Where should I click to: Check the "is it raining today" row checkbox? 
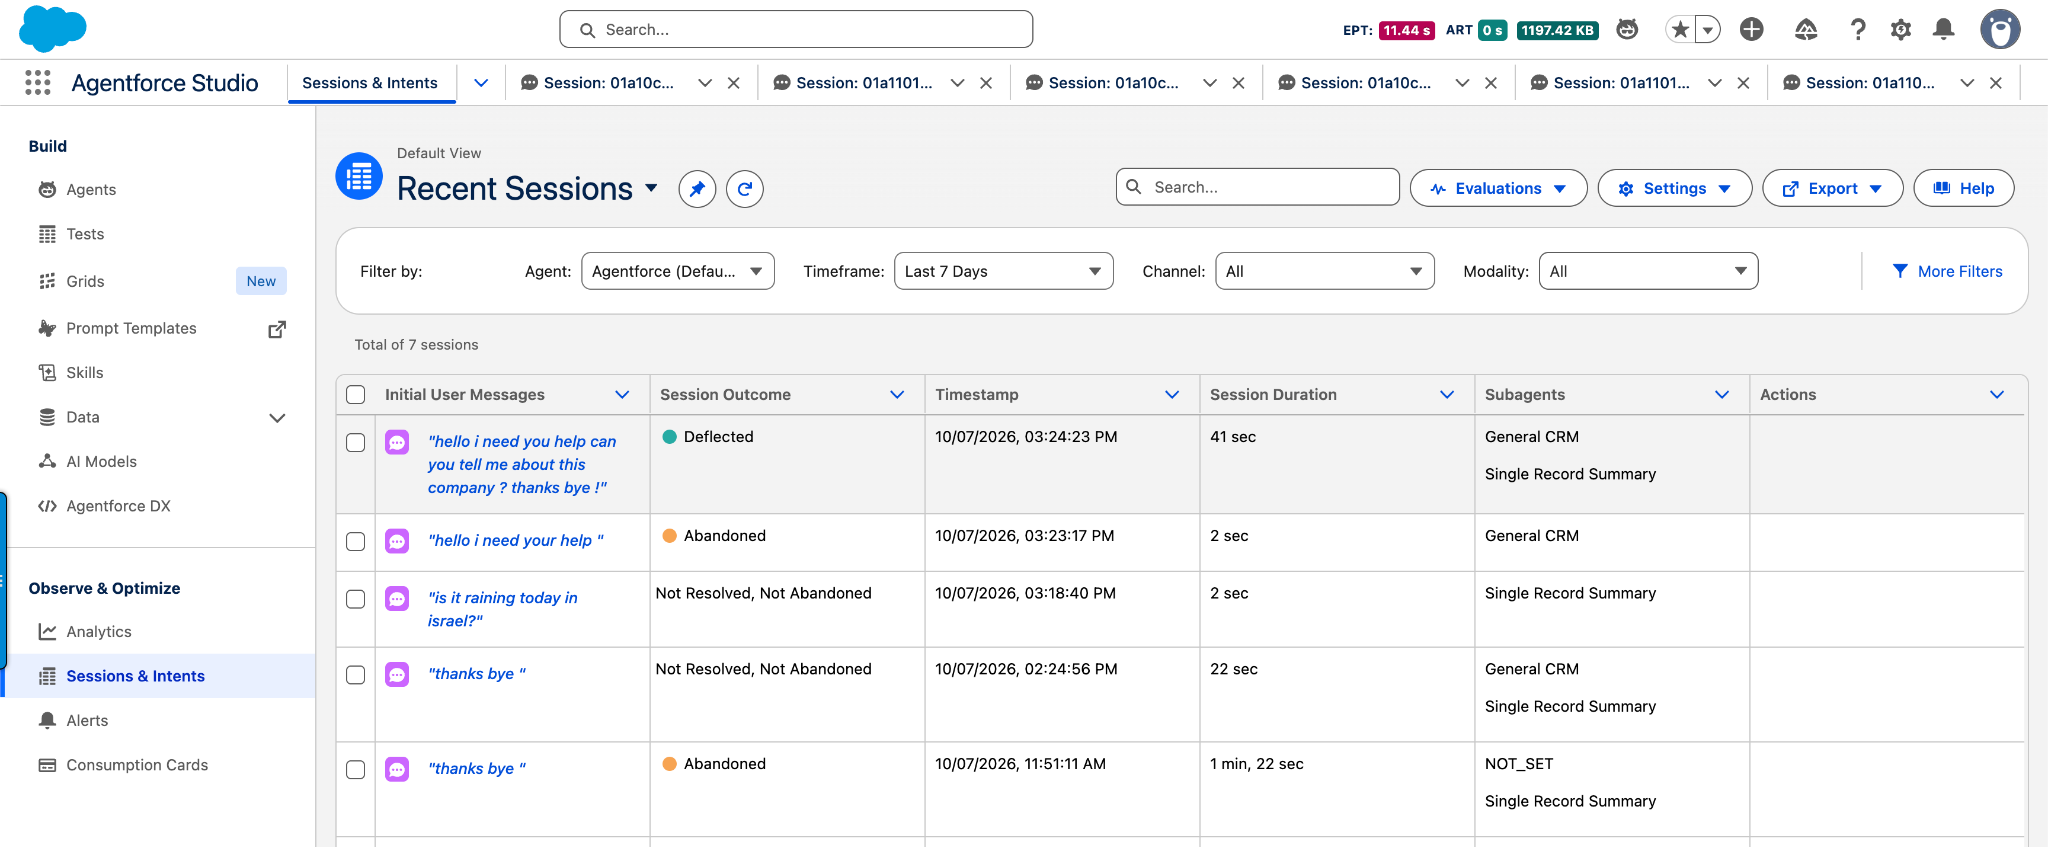point(355,598)
